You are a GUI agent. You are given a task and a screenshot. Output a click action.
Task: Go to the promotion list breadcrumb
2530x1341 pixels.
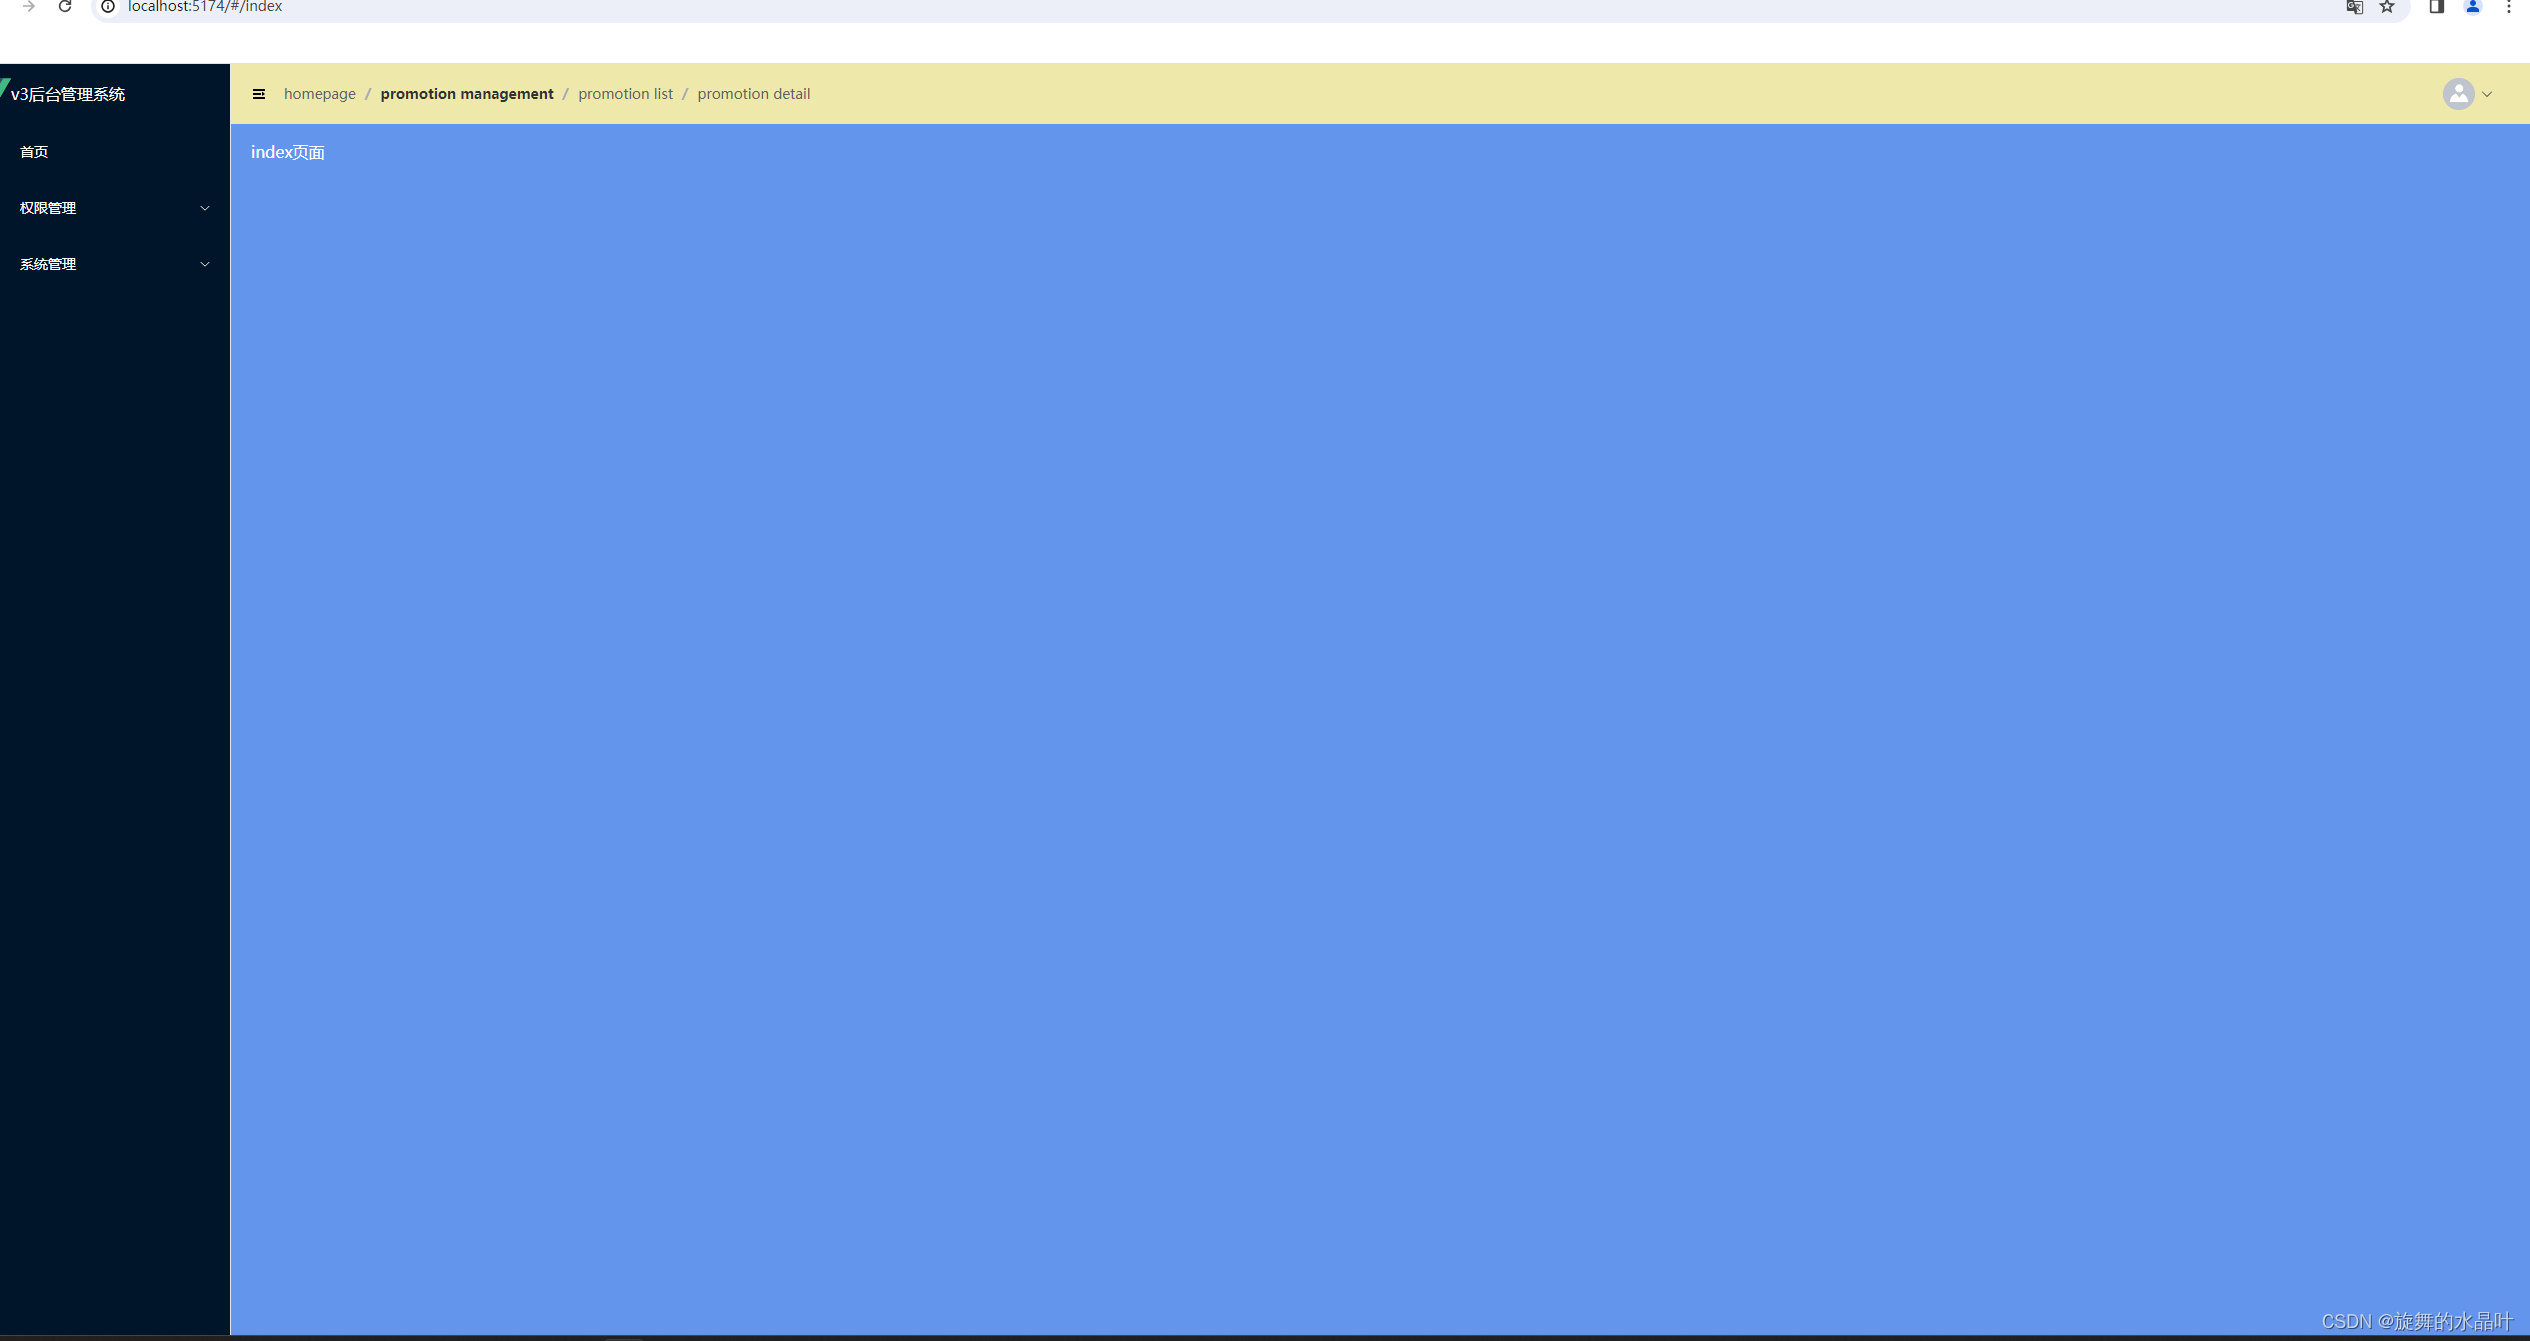(625, 94)
